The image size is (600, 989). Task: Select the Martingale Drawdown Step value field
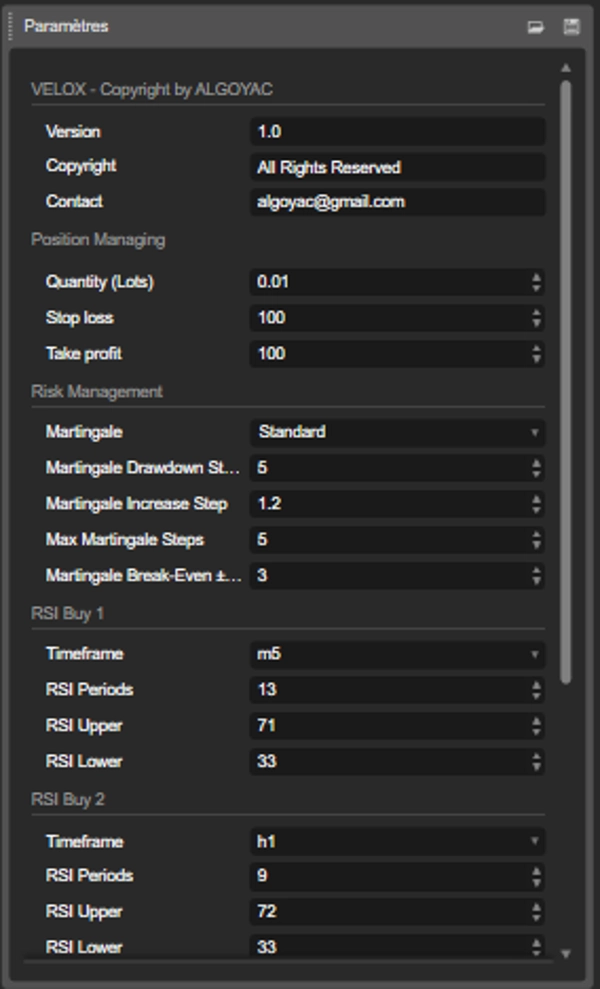[x=388, y=468]
